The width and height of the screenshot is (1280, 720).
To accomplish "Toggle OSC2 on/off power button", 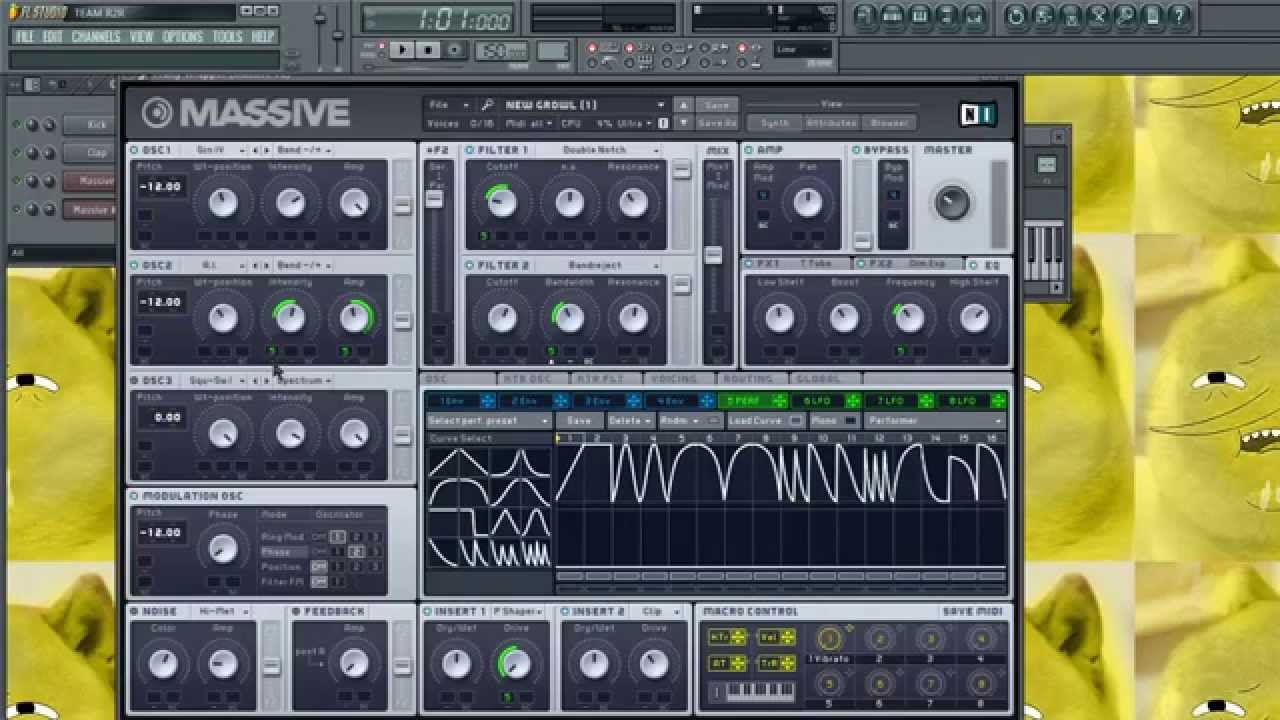I will click(x=134, y=265).
